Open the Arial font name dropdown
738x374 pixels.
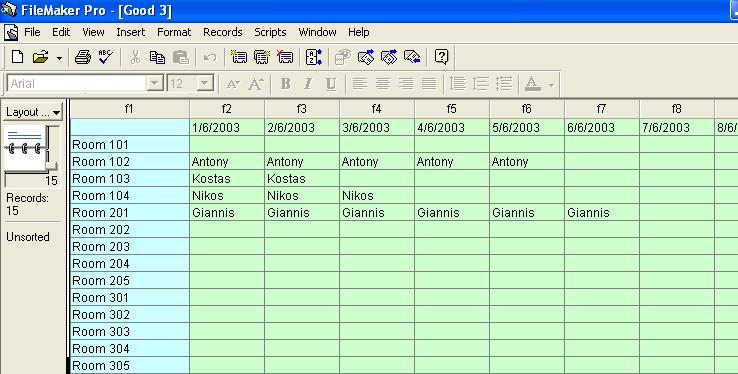(154, 84)
